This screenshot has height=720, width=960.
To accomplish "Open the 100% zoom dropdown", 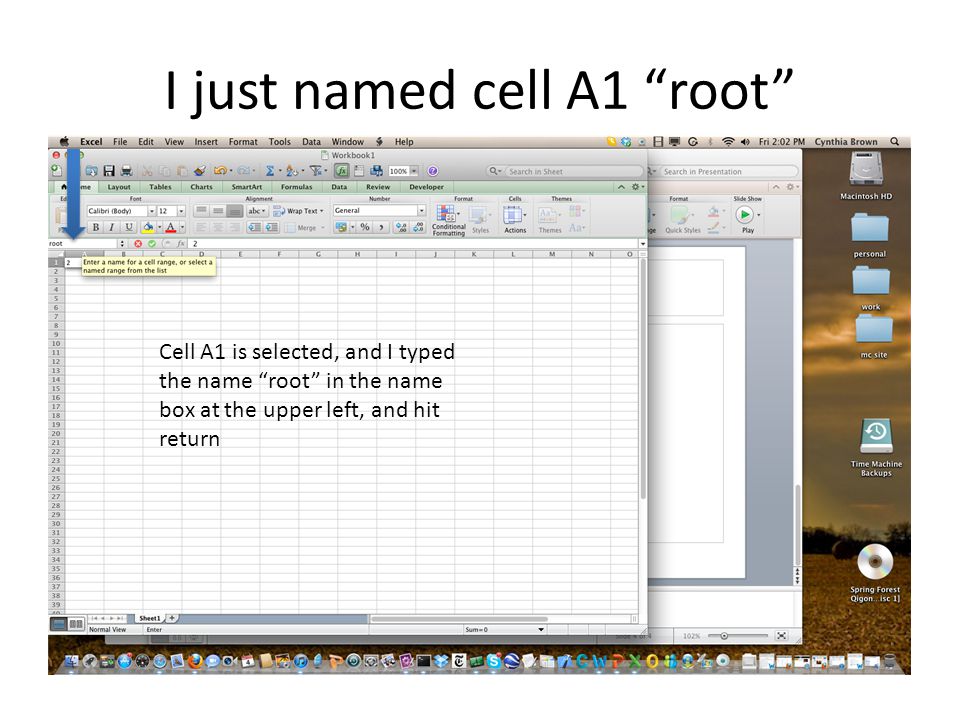I will pos(414,171).
